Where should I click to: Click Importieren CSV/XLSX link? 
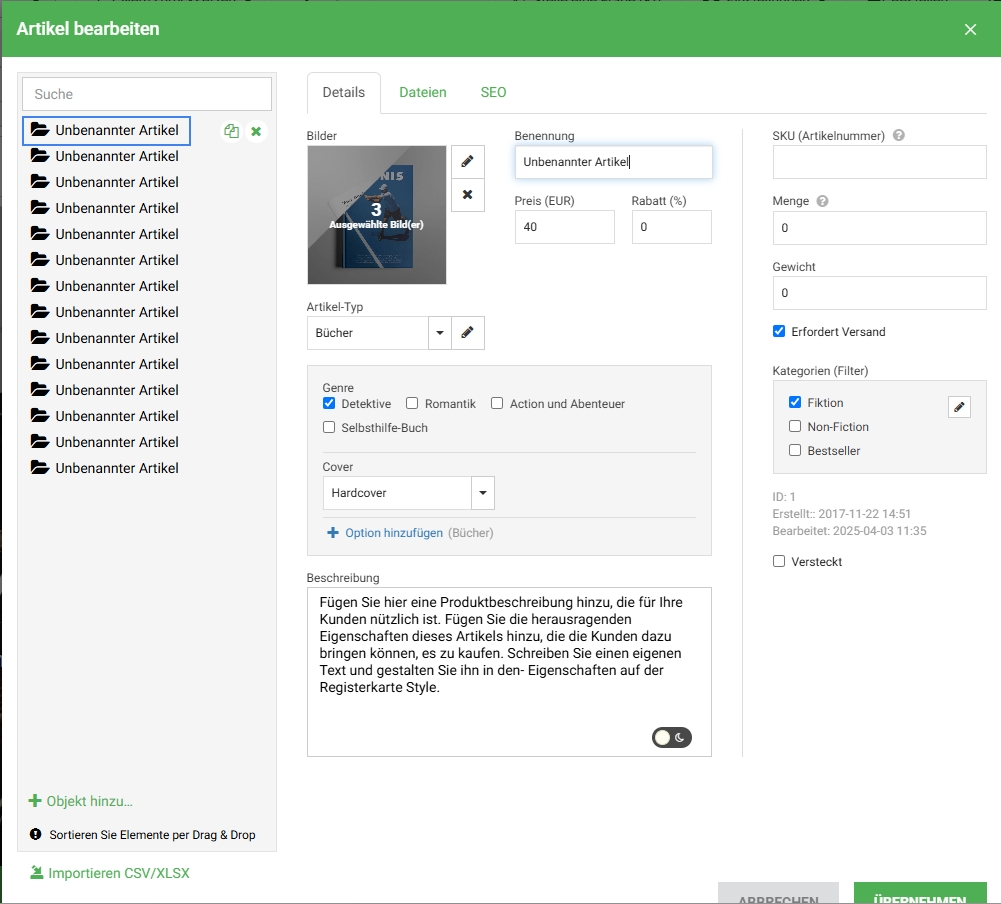click(x=118, y=873)
